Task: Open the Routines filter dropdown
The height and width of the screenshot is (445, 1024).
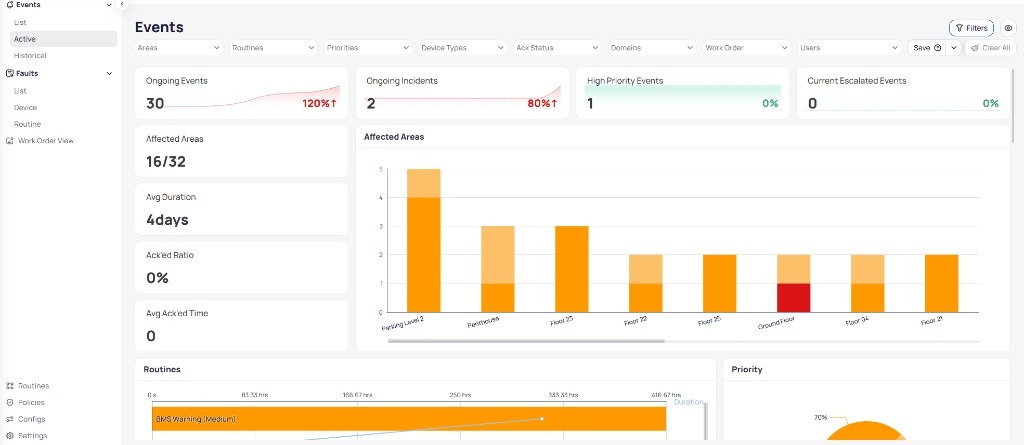Action: tap(274, 48)
